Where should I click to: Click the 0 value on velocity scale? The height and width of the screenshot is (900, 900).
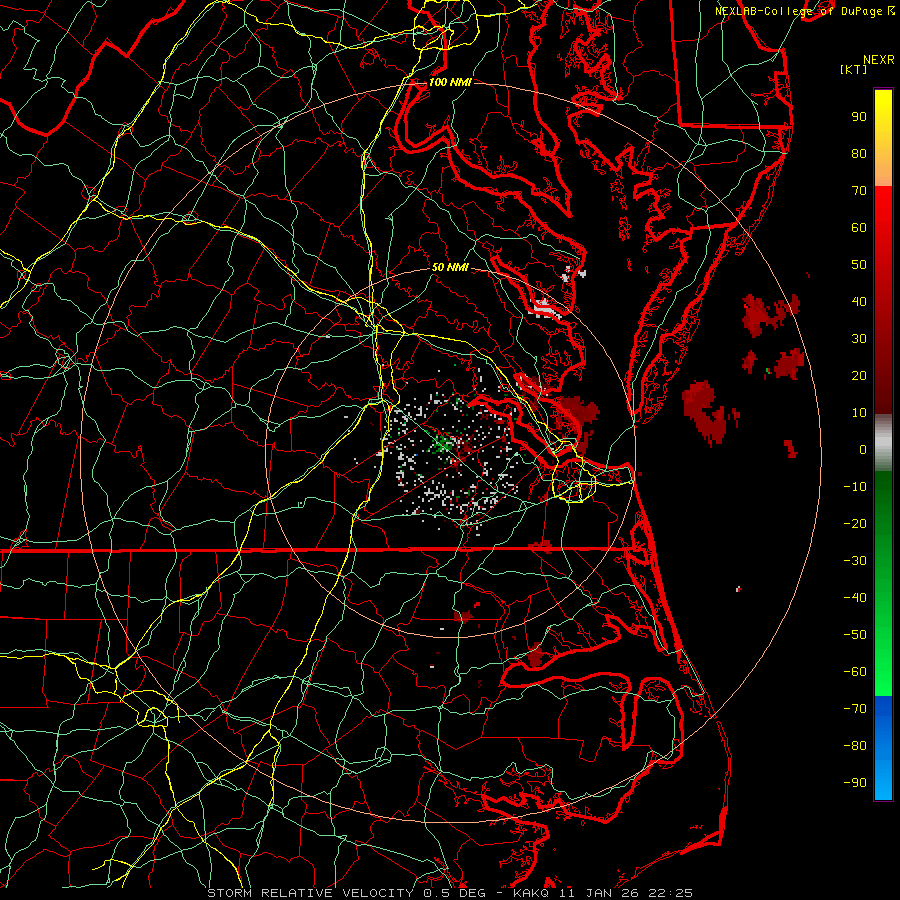click(x=863, y=449)
